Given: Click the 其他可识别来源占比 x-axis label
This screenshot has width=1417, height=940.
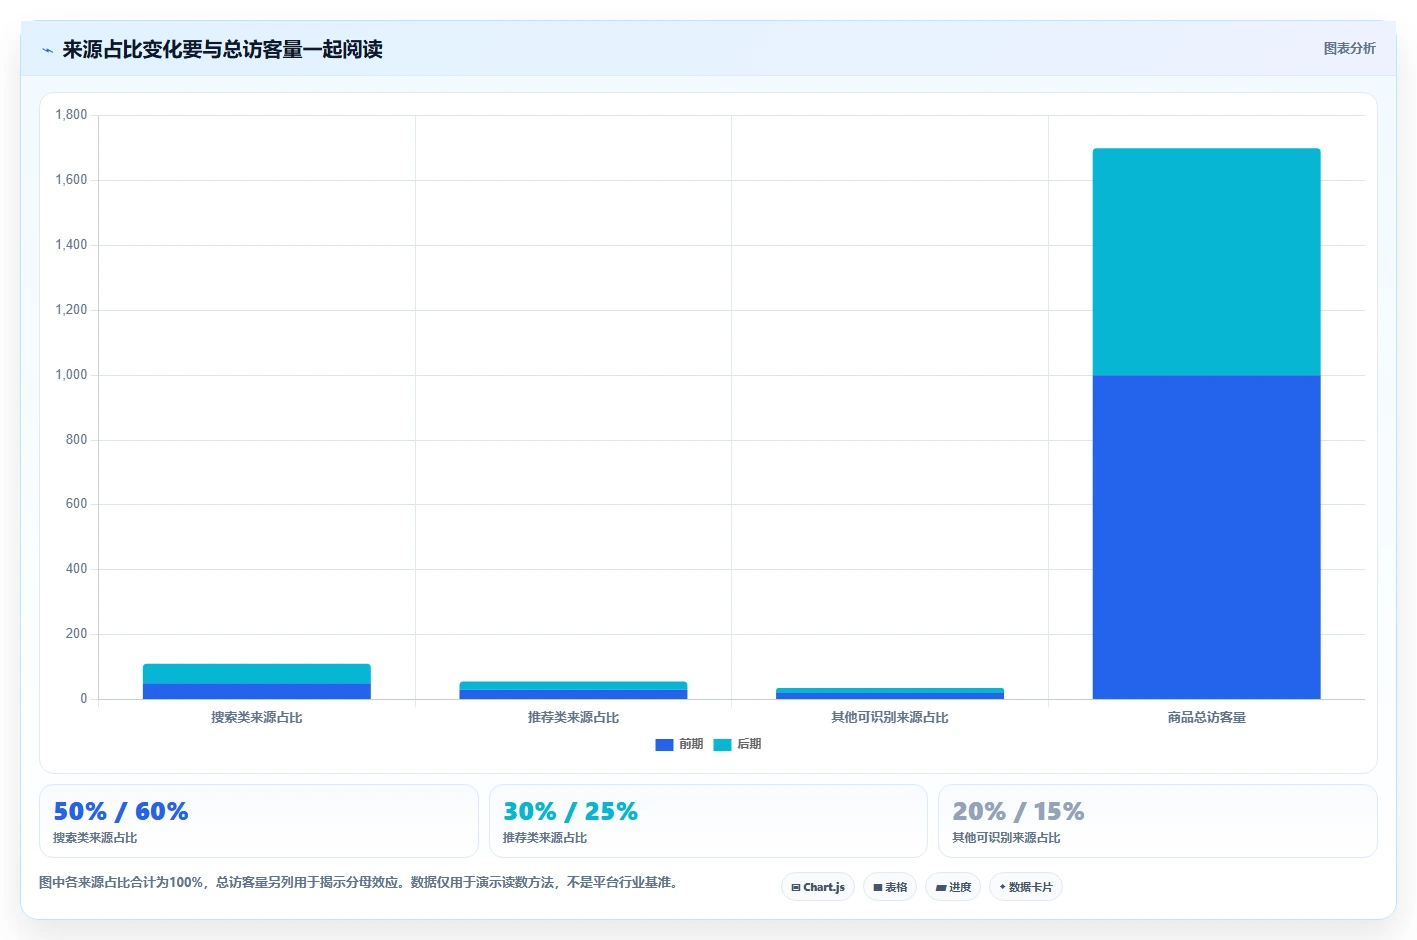Looking at the screenshot, I should pyautogui.click(x=890, y=717).
